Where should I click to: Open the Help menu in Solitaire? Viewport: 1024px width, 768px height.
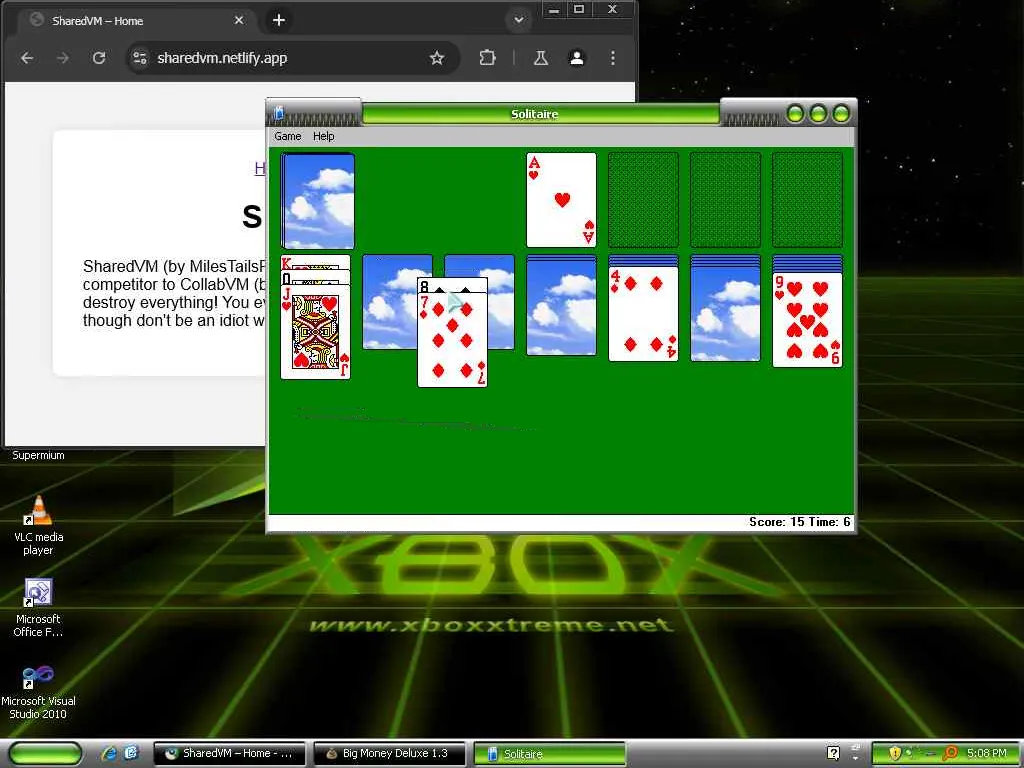click(323, 136)
